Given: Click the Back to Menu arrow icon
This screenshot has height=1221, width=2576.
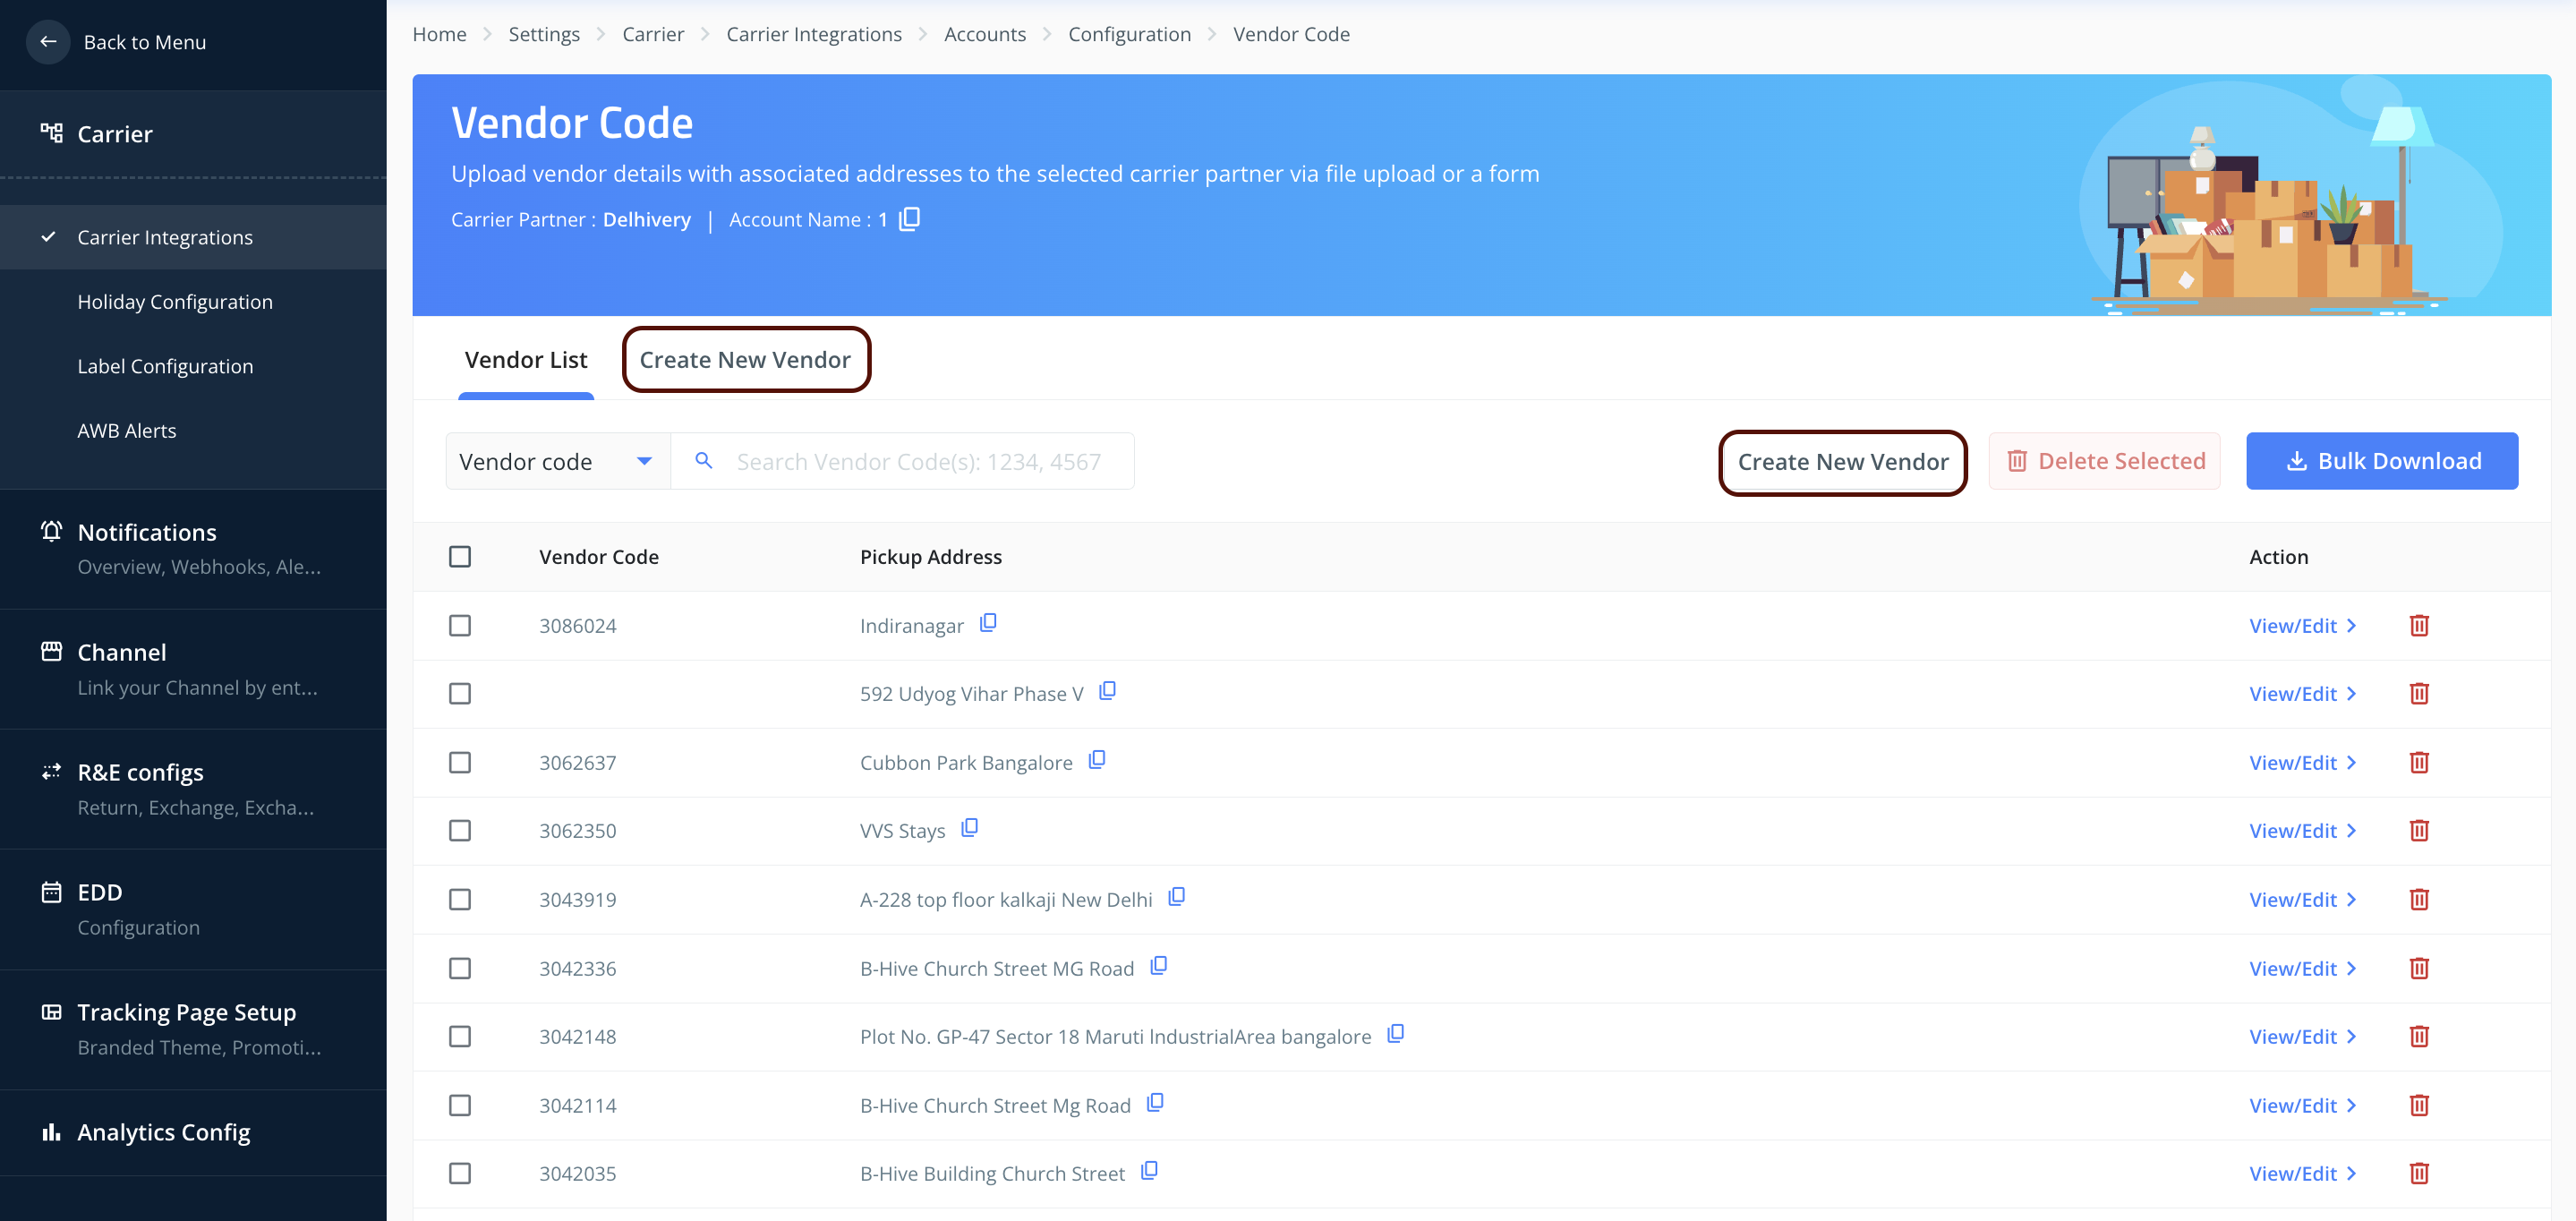Looking at the screenshot, I should [x=47, y=42].
